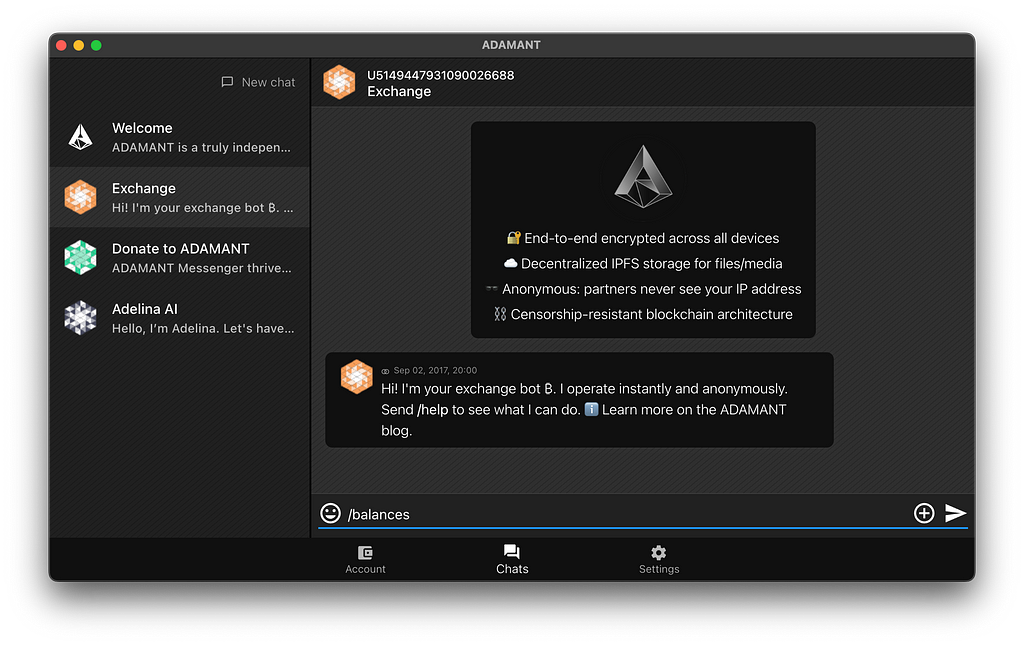Open the Adelina AI conversation
This screenshot has height=646, width=1024.
(x=180, y=317)
